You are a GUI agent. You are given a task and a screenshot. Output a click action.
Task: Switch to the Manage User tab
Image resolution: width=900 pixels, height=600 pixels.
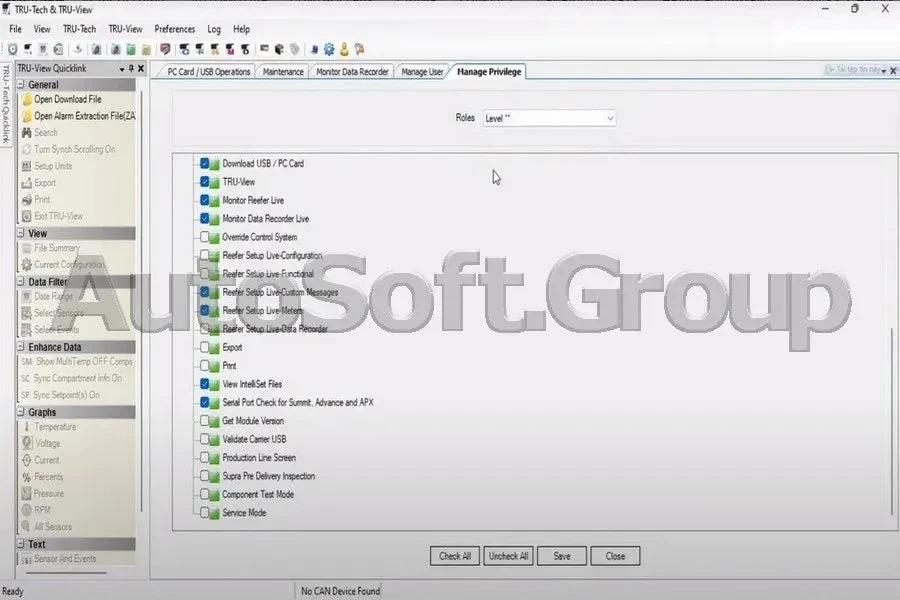click(422, 72)
